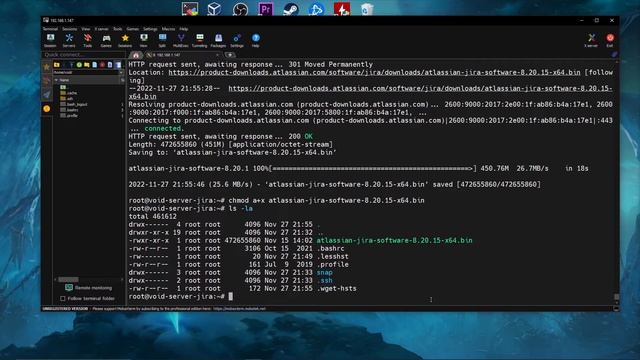The image size is (640, 360).
Task: Click the green atlassian-jira .bin filename in listing
Action: point(394,240)
